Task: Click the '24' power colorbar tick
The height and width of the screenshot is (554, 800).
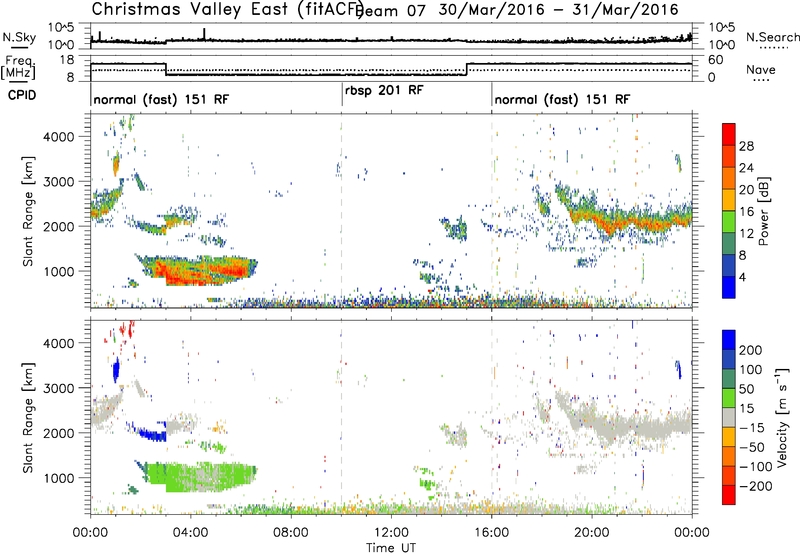Action: 746,168
